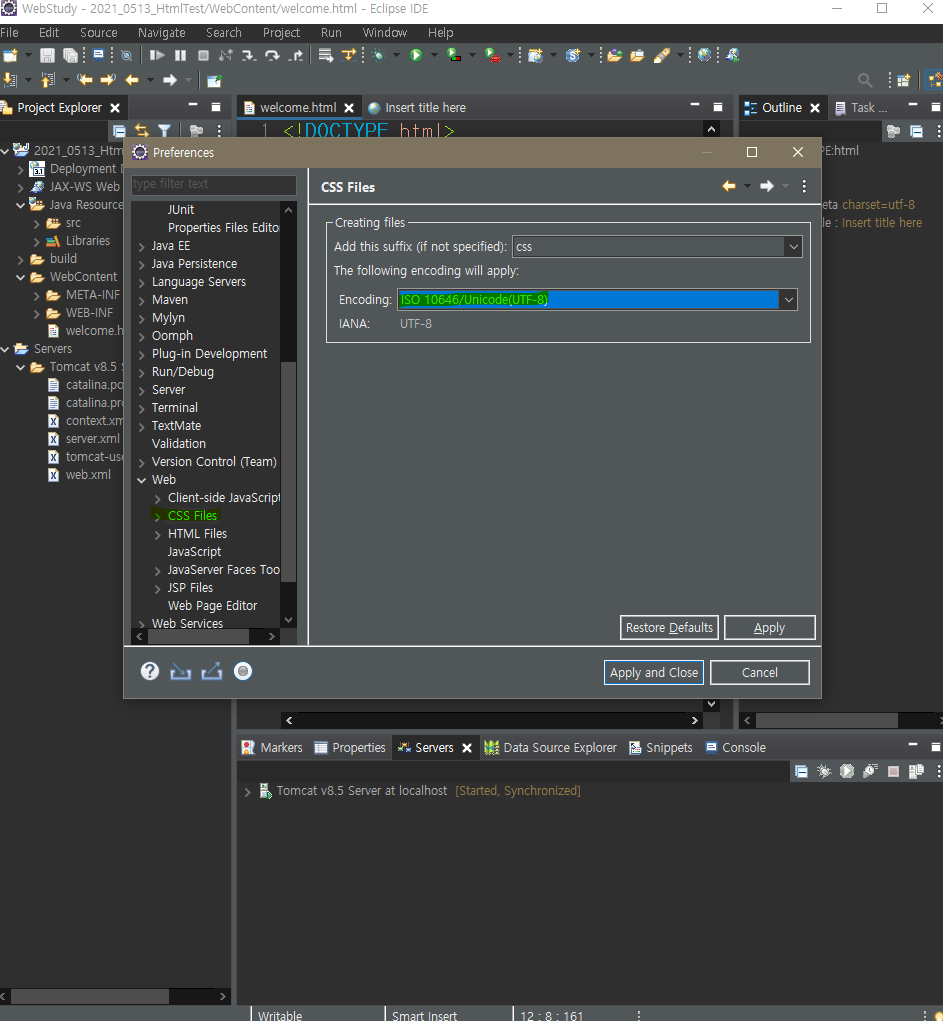Expand the JSP Files node
Screen dimensions: 943x1021
tap(158, 589)
